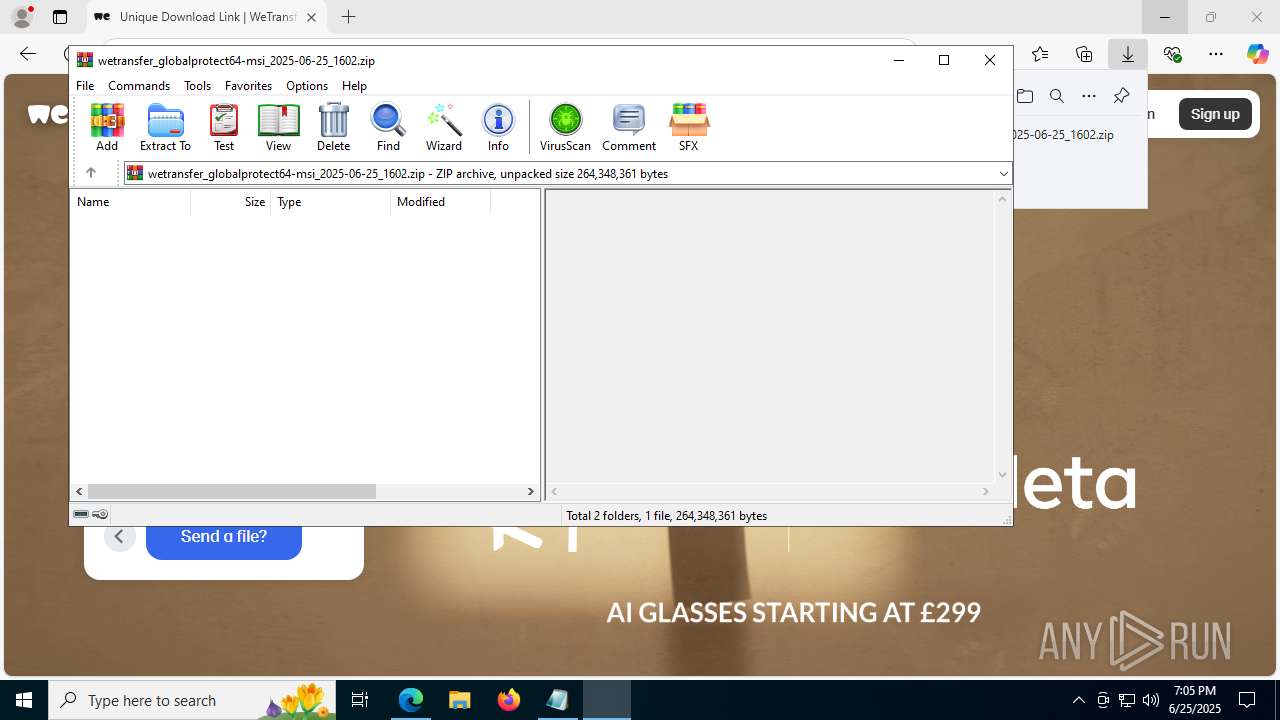Viewport: 1280px width, 720px height.
Task: Pin the Edge downloads panel
Action: [1121, 96]
